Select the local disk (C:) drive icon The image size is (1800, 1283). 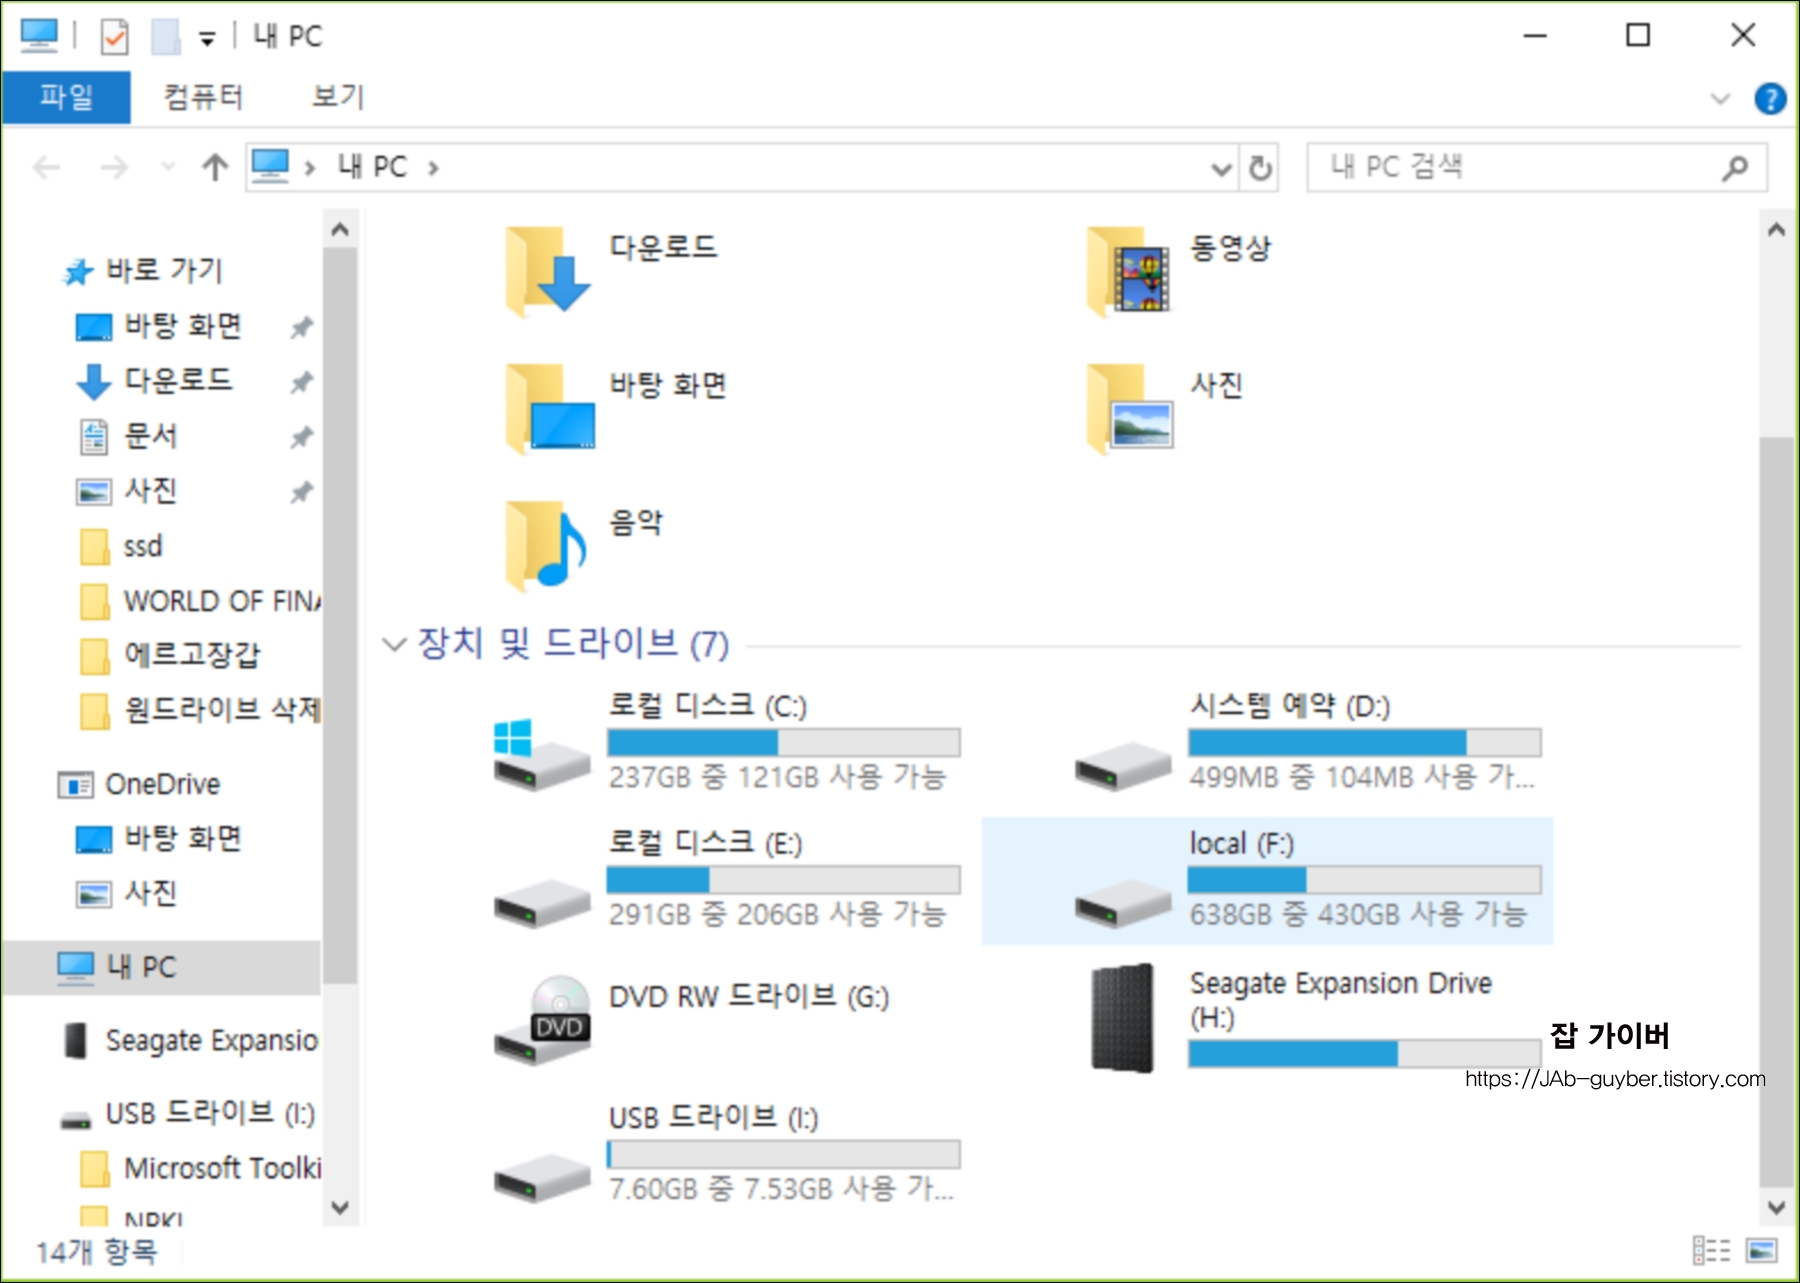click(541, 755)
